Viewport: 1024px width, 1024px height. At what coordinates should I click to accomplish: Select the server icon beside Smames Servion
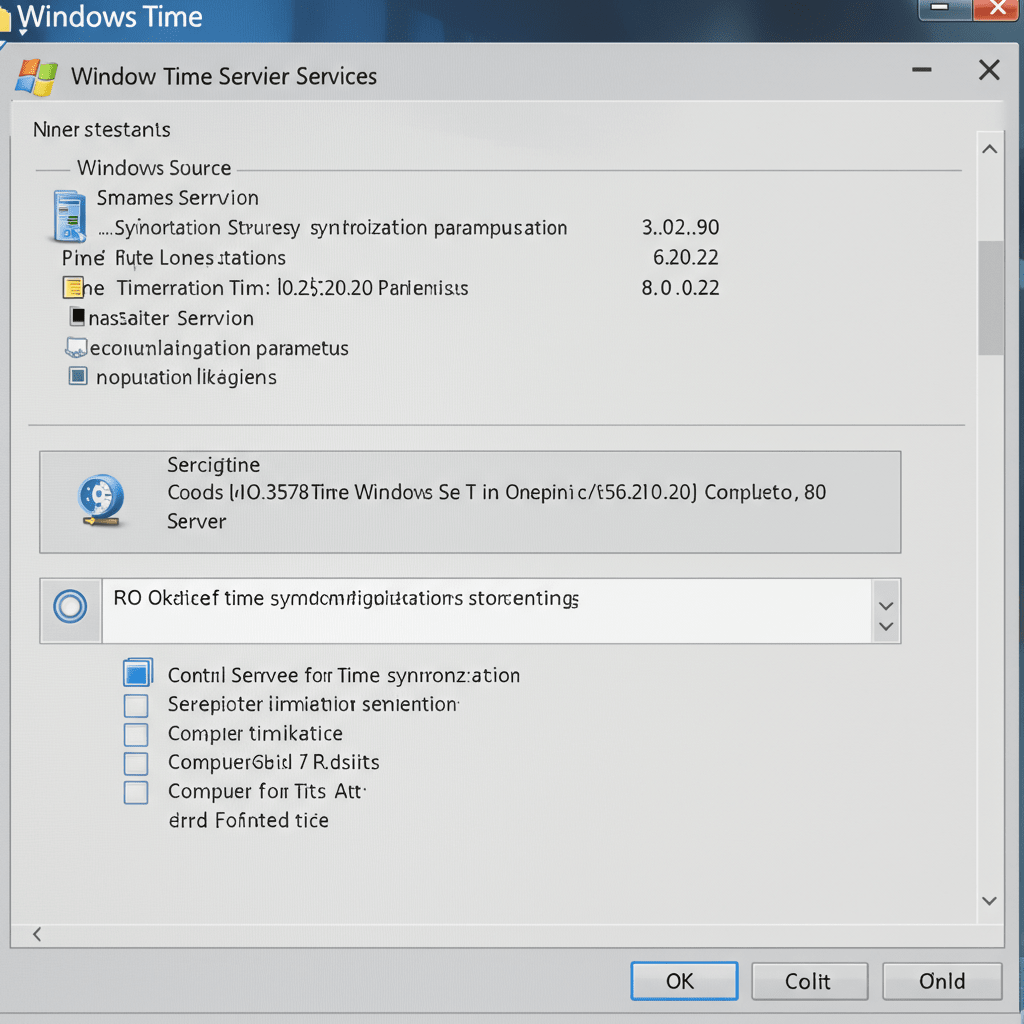tap(70, 216)
